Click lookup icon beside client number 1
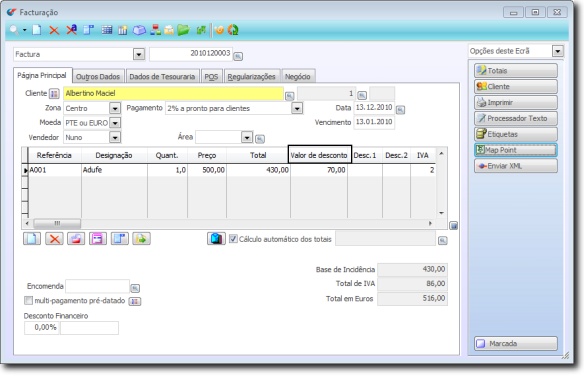This screenshot has height=376, width=584. (x=362, y=95)
